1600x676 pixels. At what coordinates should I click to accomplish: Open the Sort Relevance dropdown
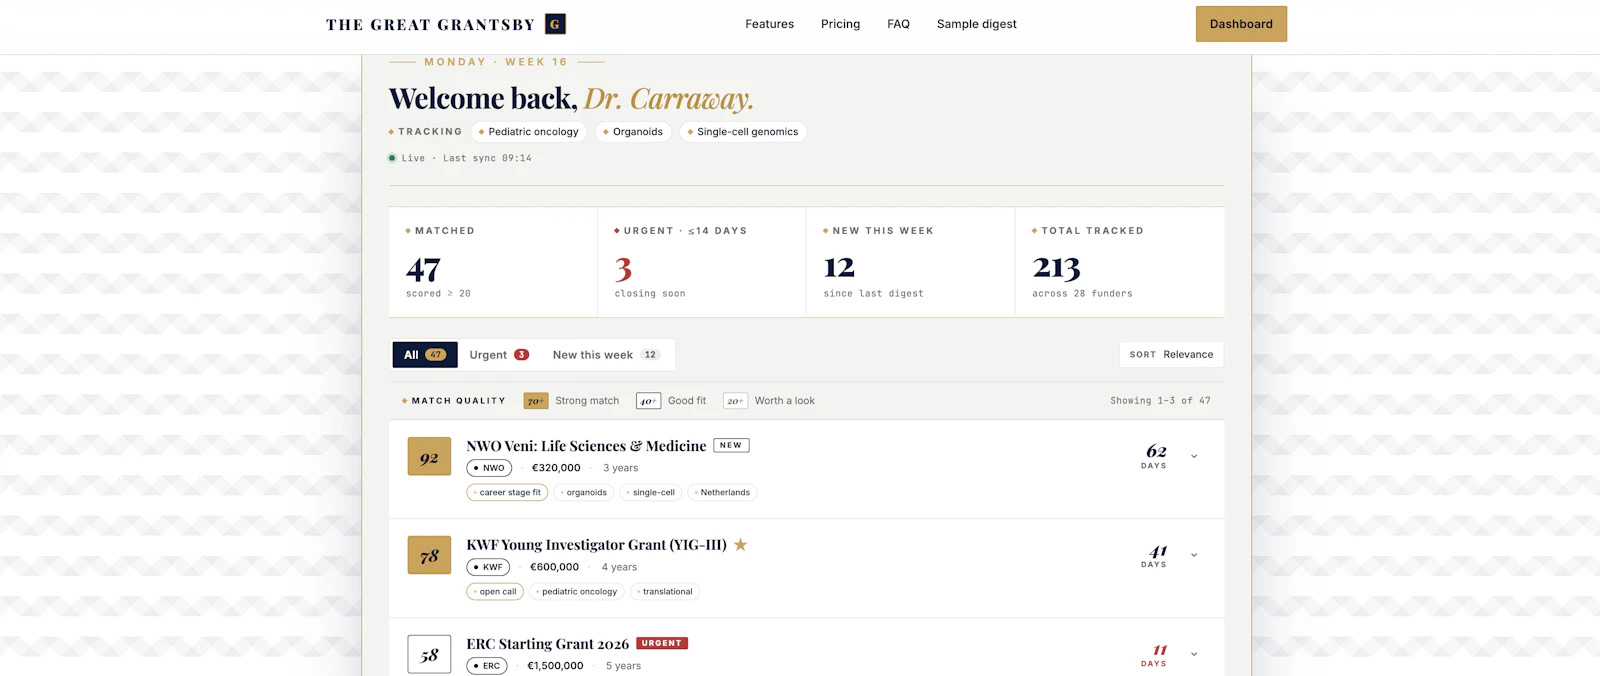1171,355
